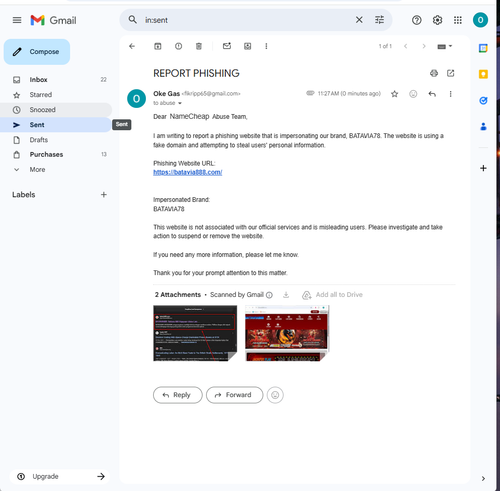This screenshot has height=491, width=500.
Task: Click the Gmail logo
Action: click(53, 20)
